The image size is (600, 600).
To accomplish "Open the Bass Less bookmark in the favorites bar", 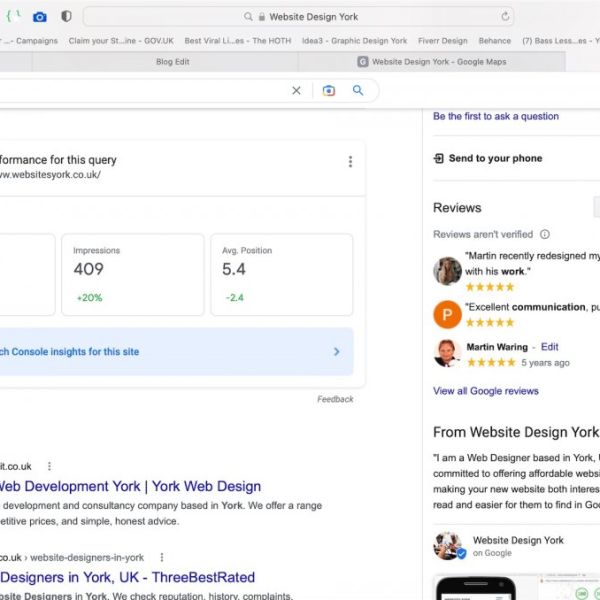I will click(561, 41).
